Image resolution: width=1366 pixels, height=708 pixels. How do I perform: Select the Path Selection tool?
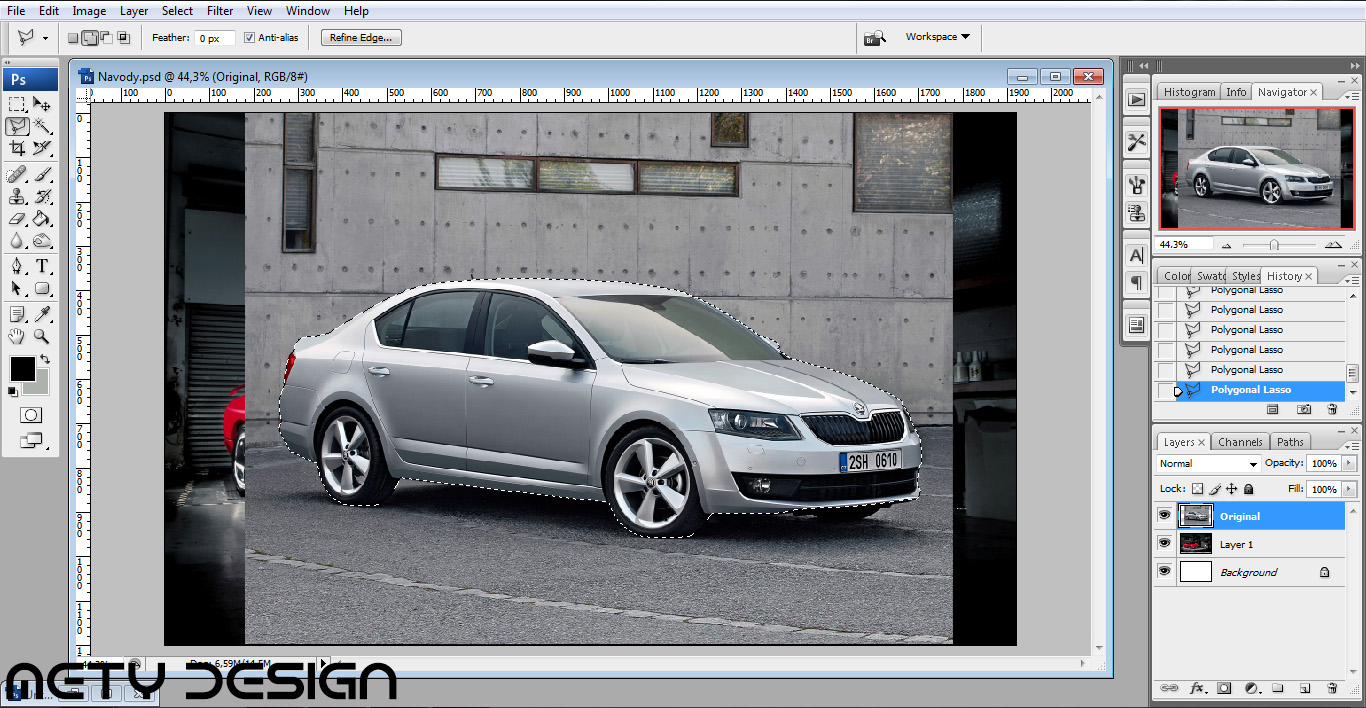17,289
